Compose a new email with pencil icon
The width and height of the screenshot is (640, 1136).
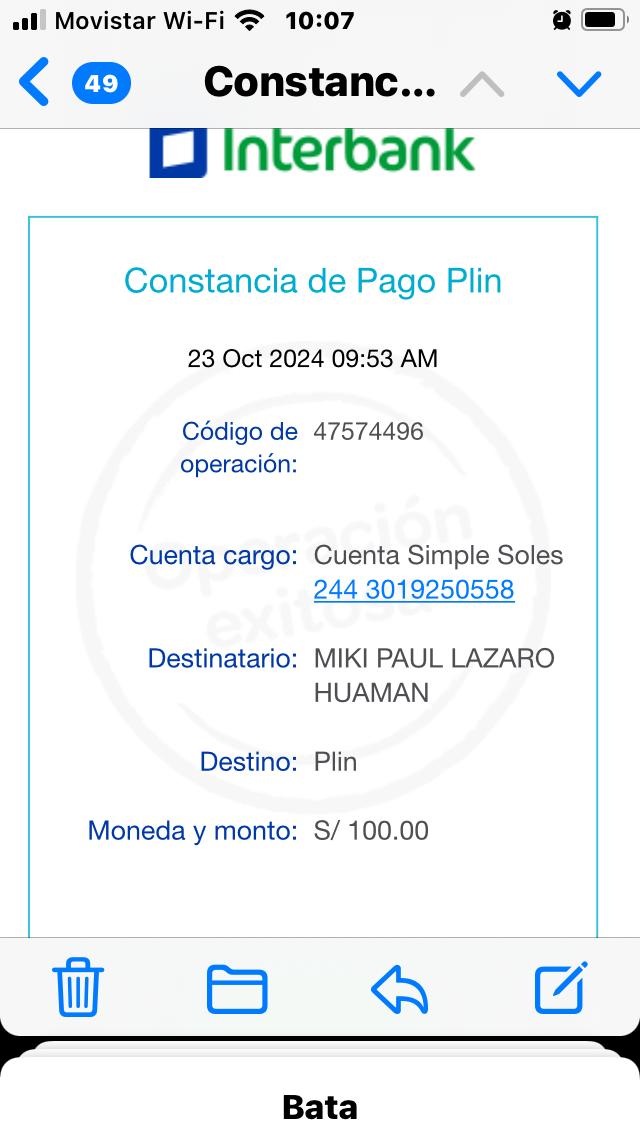[x=560, y=988]
